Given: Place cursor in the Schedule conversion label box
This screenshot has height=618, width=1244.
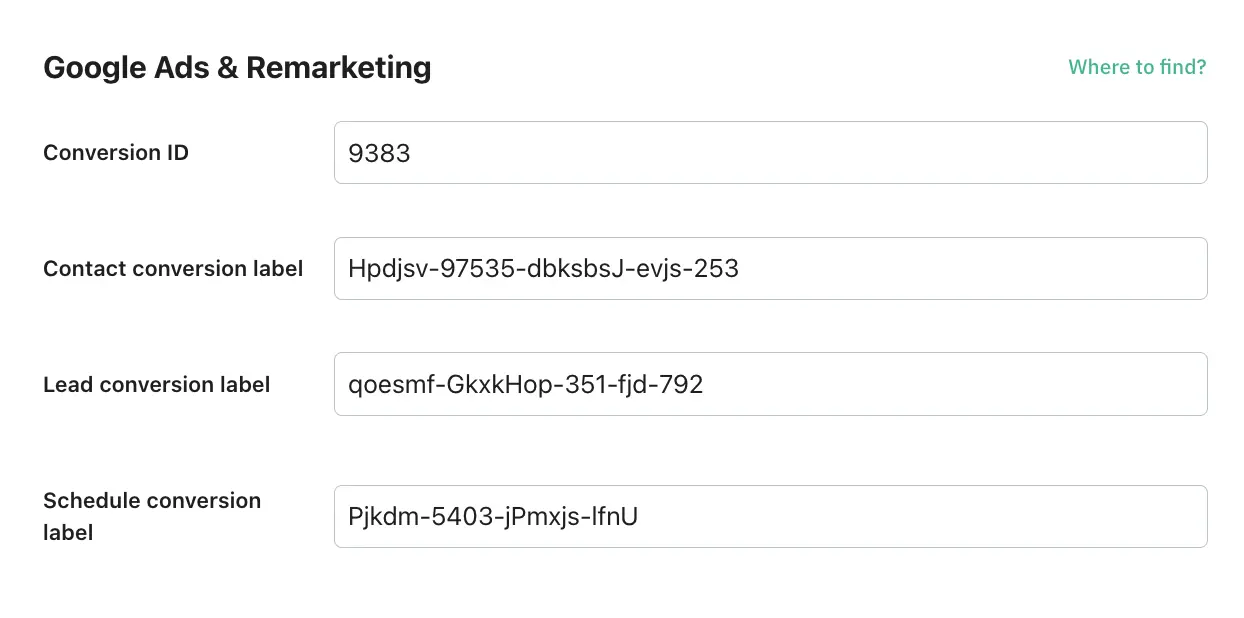Looking at the screenshot, I should click(770, 516).
